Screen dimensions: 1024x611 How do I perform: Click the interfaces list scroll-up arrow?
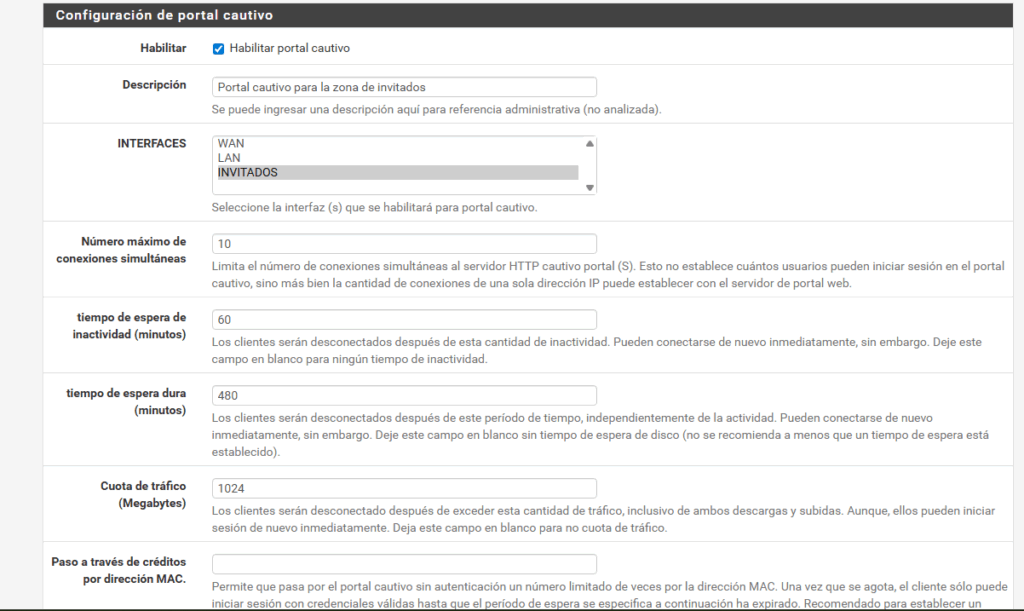(590, 144)
